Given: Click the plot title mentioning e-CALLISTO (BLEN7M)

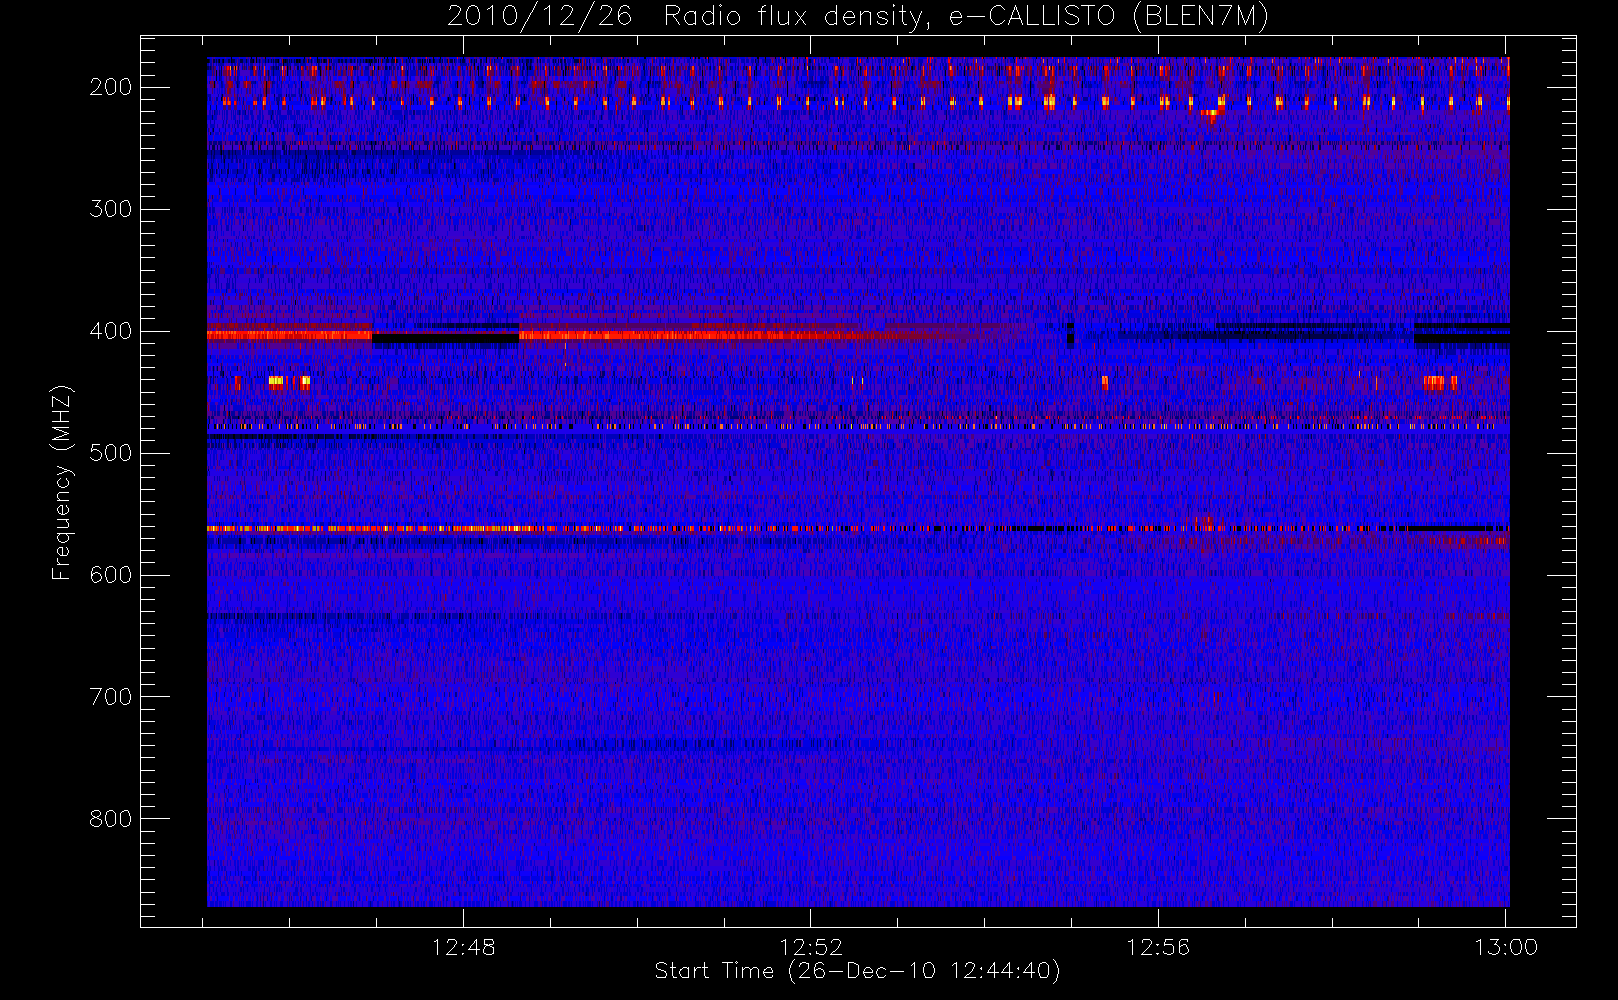Looking at the screenshot, I should click(x=858, y=17).
